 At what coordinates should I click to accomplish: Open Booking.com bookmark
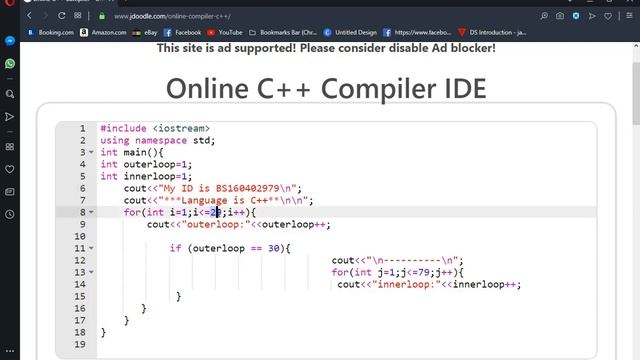tap(50, 32)
